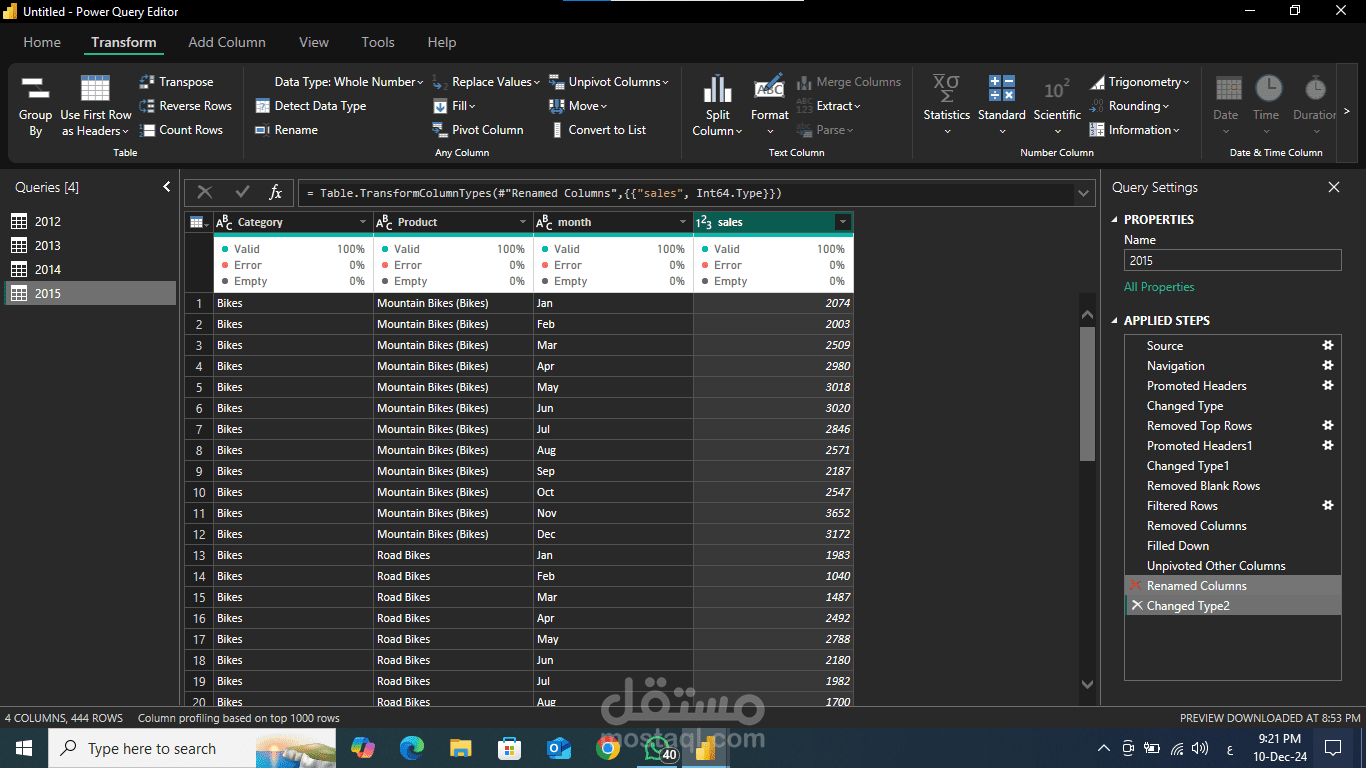Open the Extract dropdown

coord(828,106)
